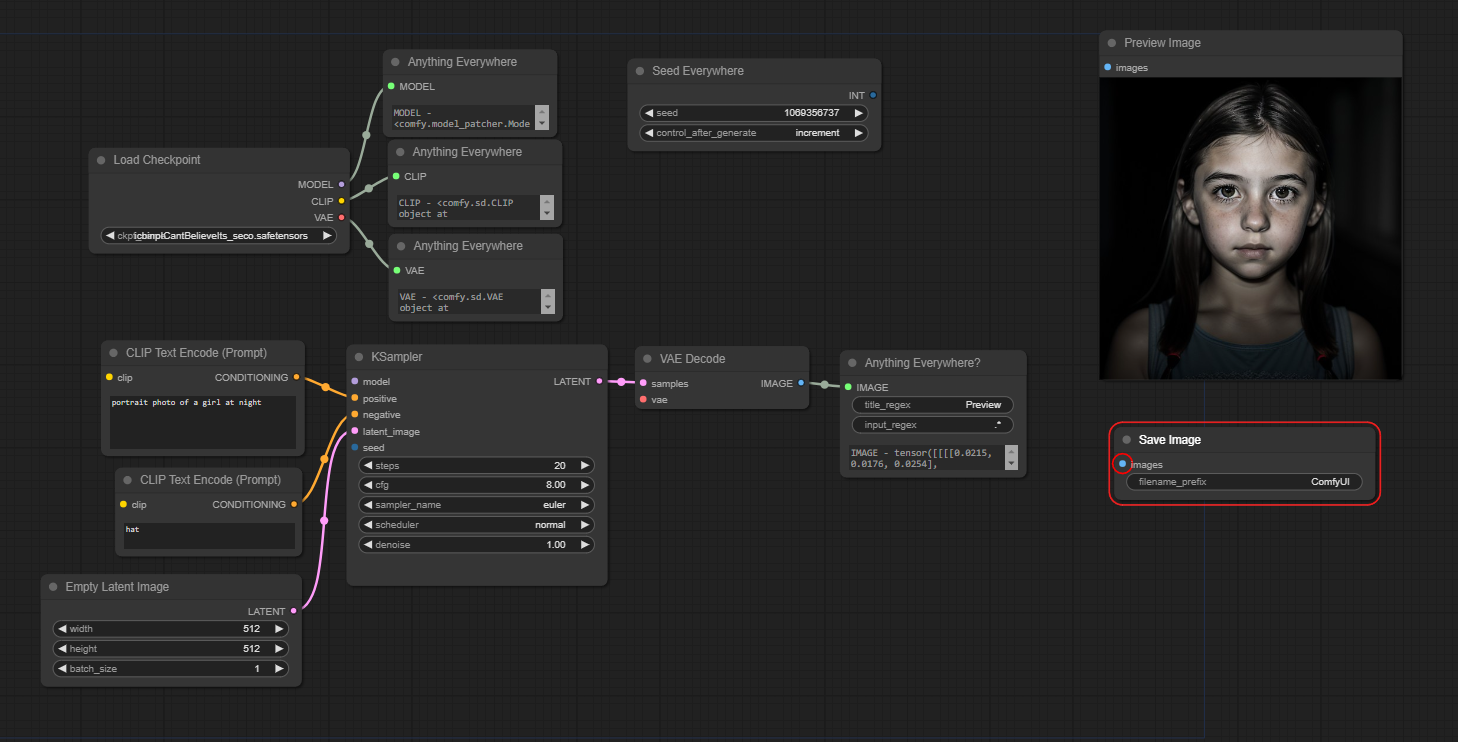Click the Seed Everywhere INT output socket

873,95
